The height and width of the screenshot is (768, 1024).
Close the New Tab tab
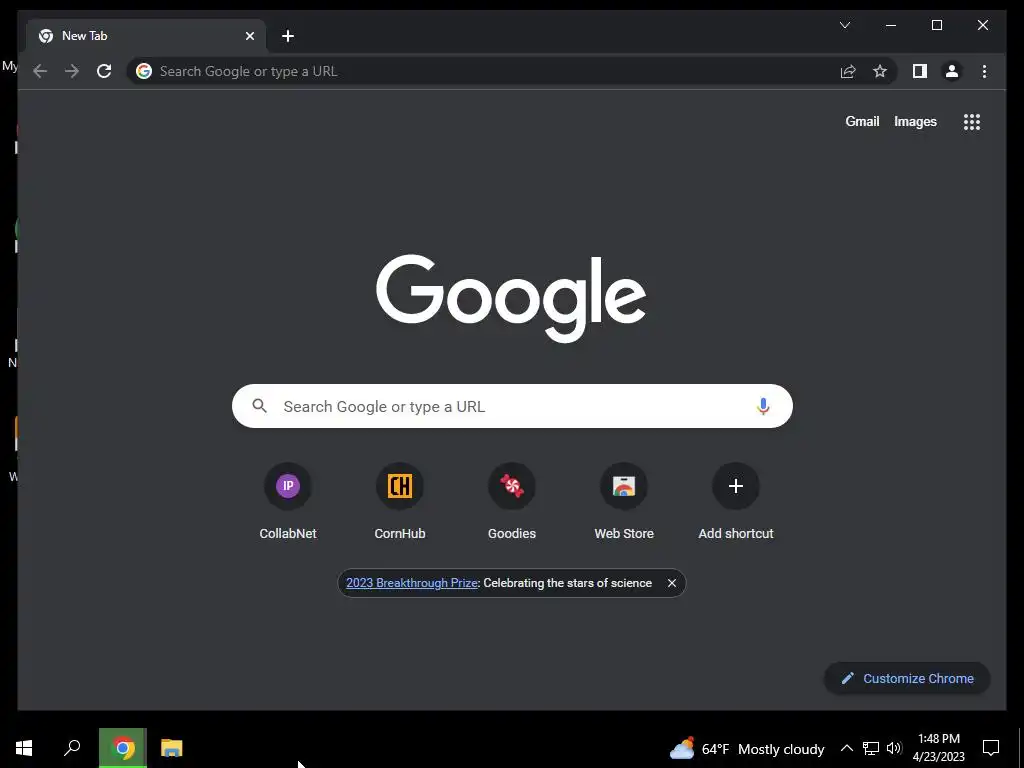[249, 36]
